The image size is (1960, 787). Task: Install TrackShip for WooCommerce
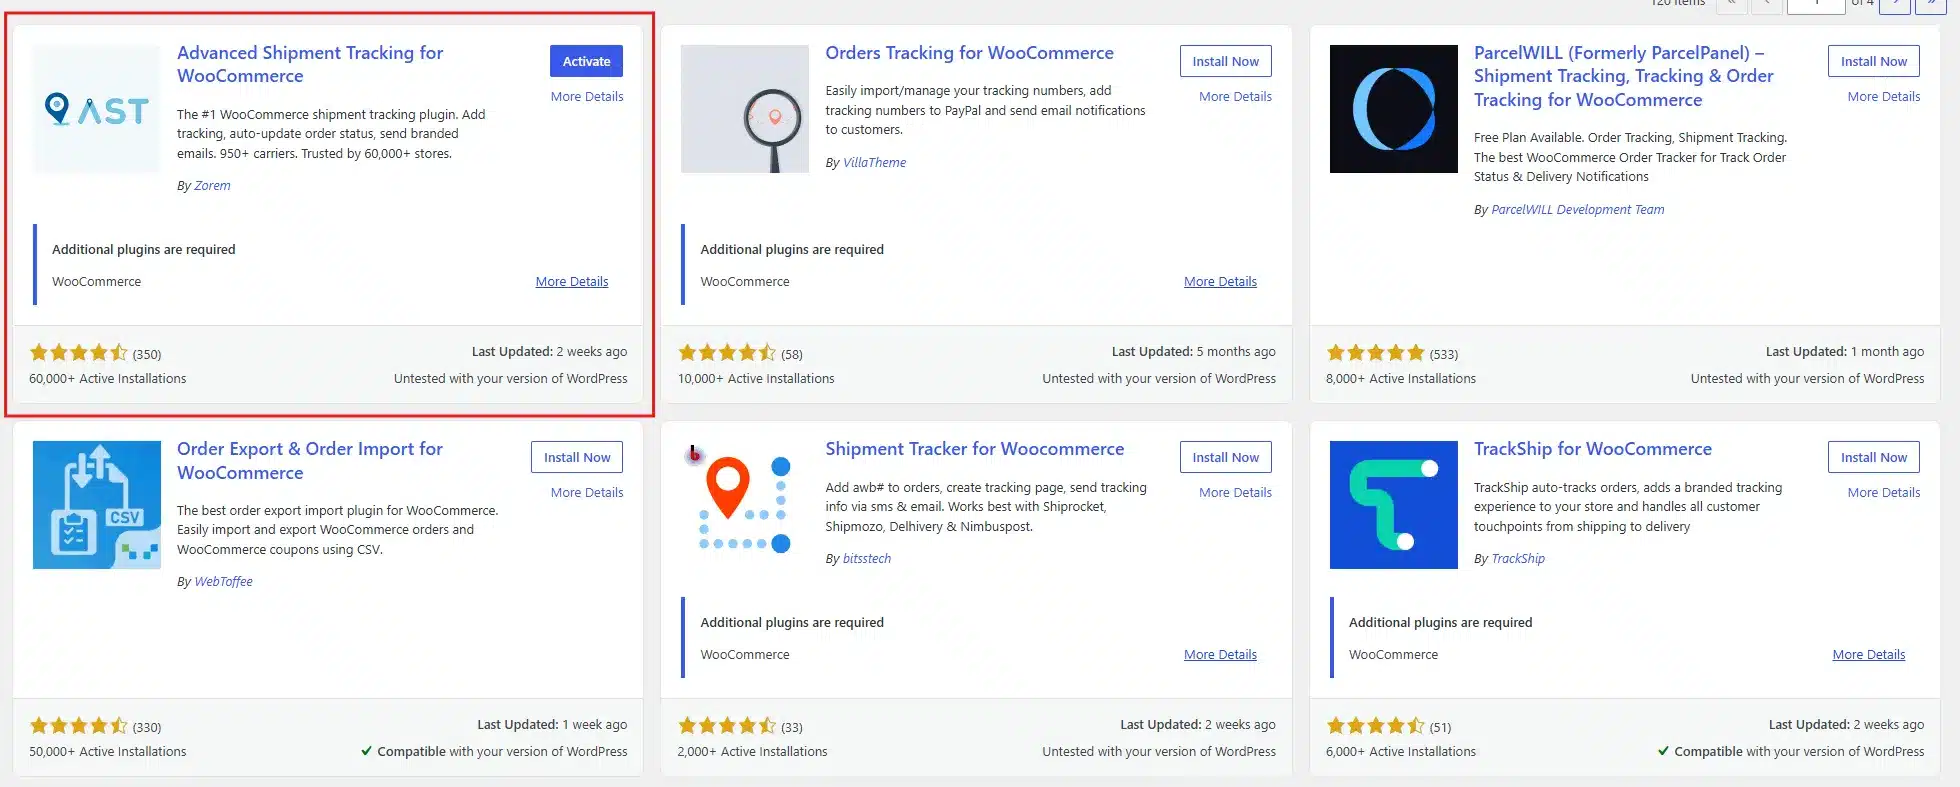1874,457
